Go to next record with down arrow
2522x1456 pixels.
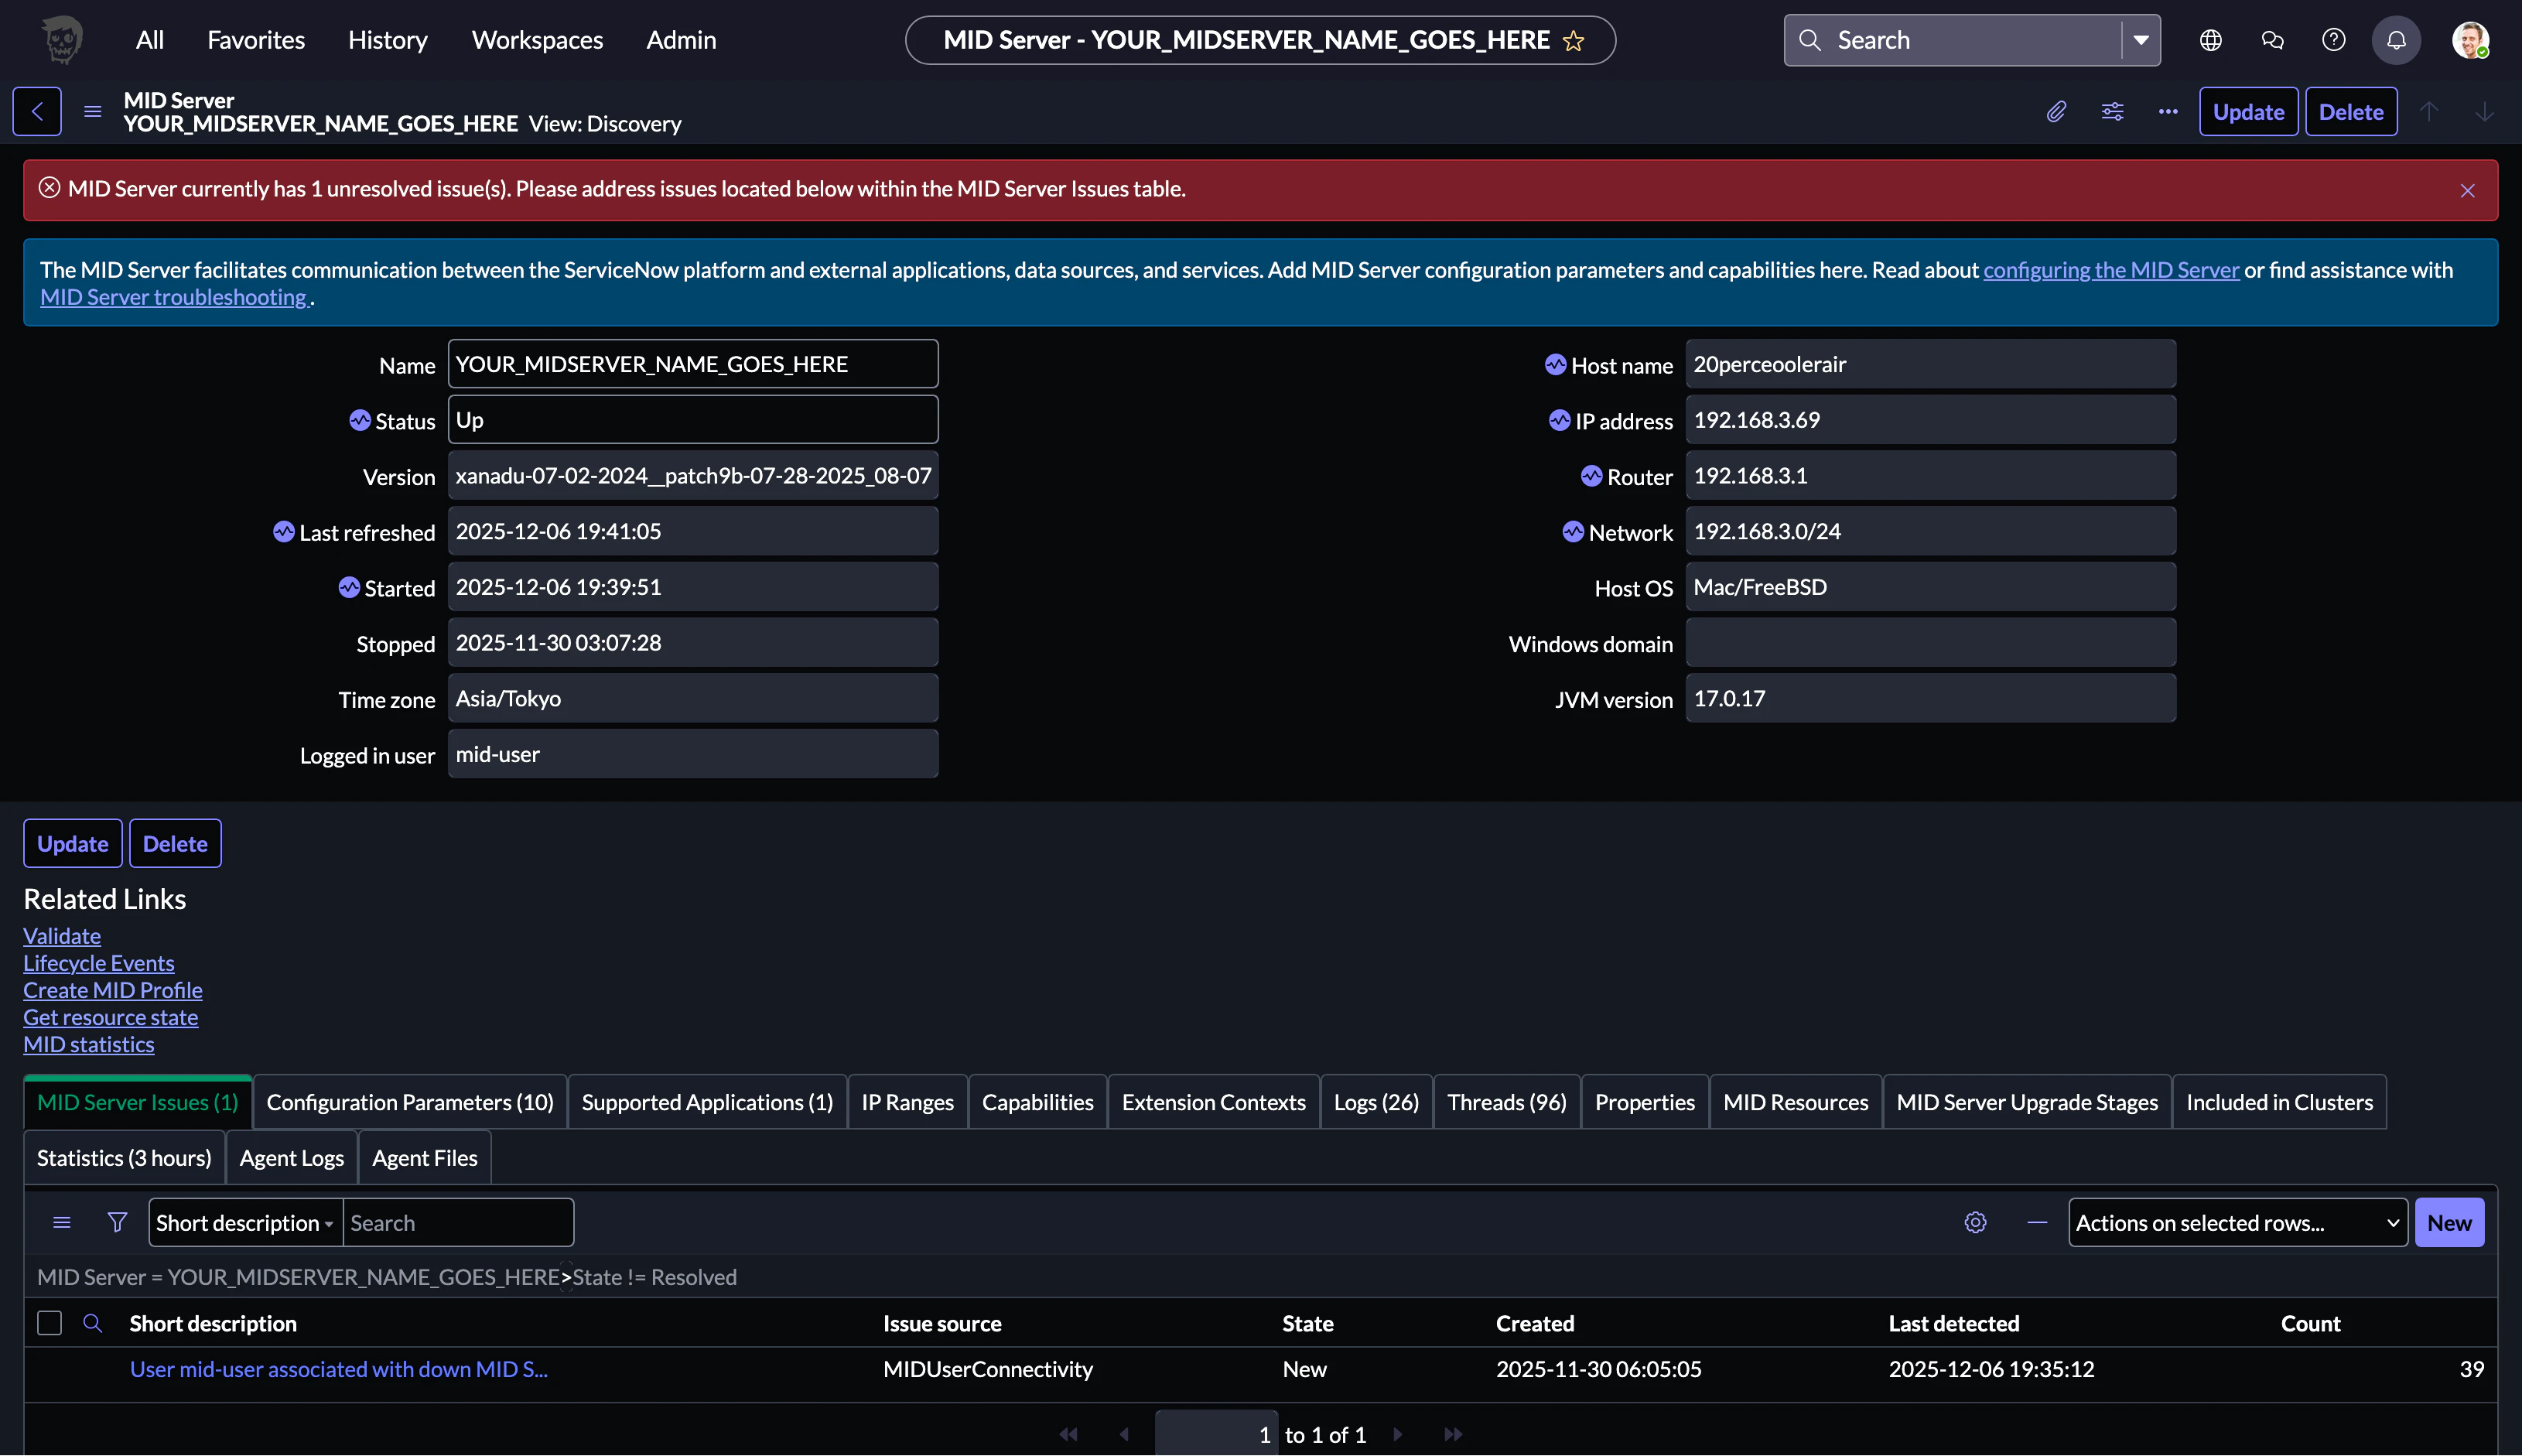pos(2484,111)
